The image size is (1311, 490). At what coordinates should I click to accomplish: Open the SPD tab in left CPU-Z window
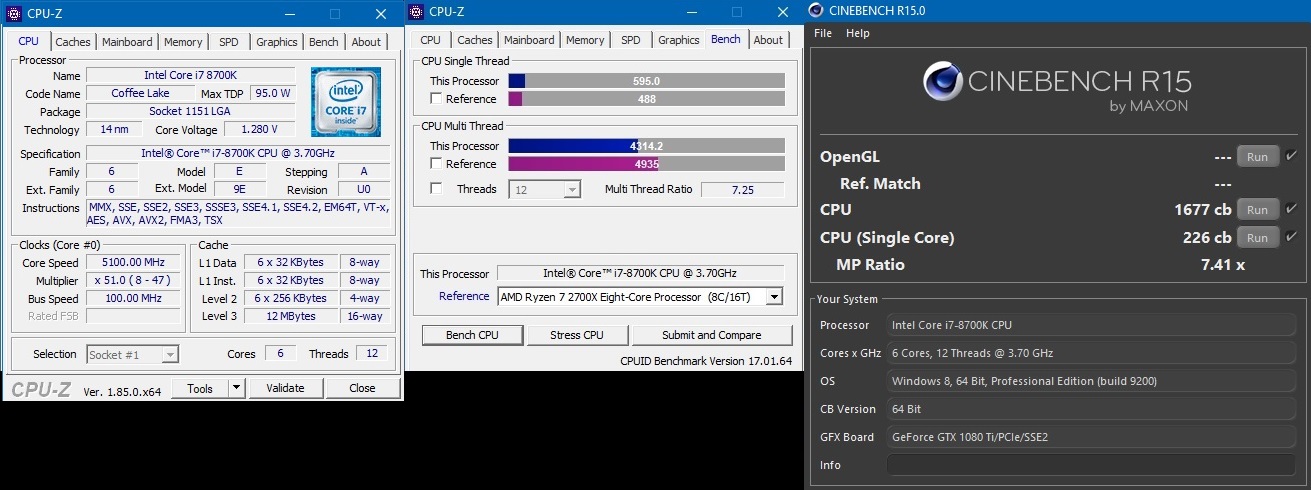(229, 42)
